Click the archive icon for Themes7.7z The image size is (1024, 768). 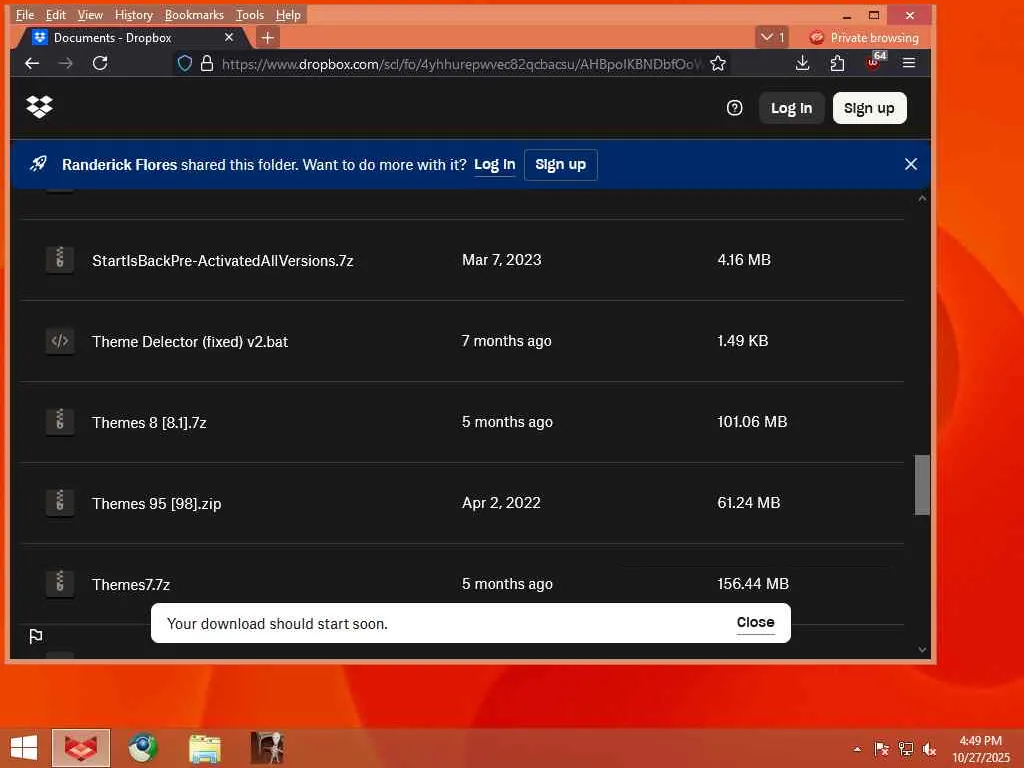59,583
